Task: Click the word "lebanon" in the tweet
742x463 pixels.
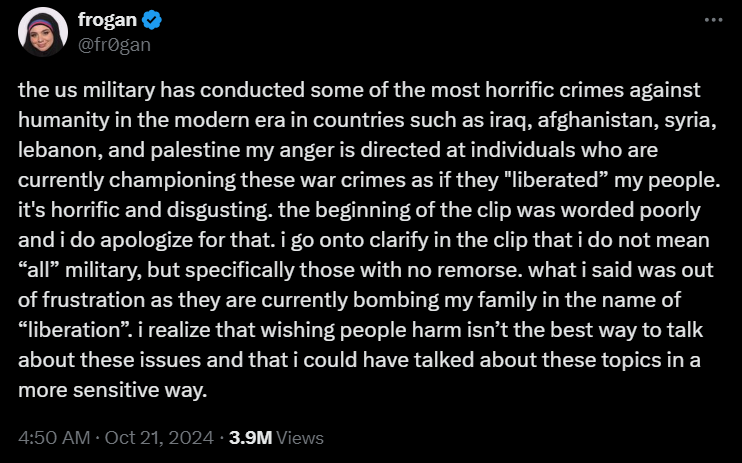Action: pyautogui.click(x=53, y=142)
